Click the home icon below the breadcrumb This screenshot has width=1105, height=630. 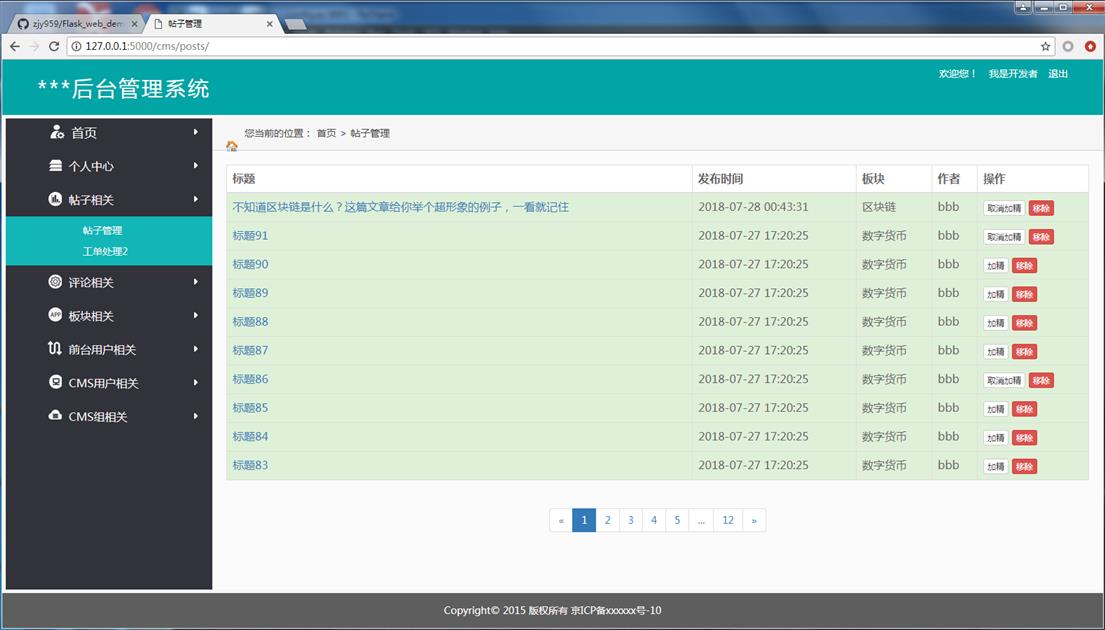pos(232,146)
